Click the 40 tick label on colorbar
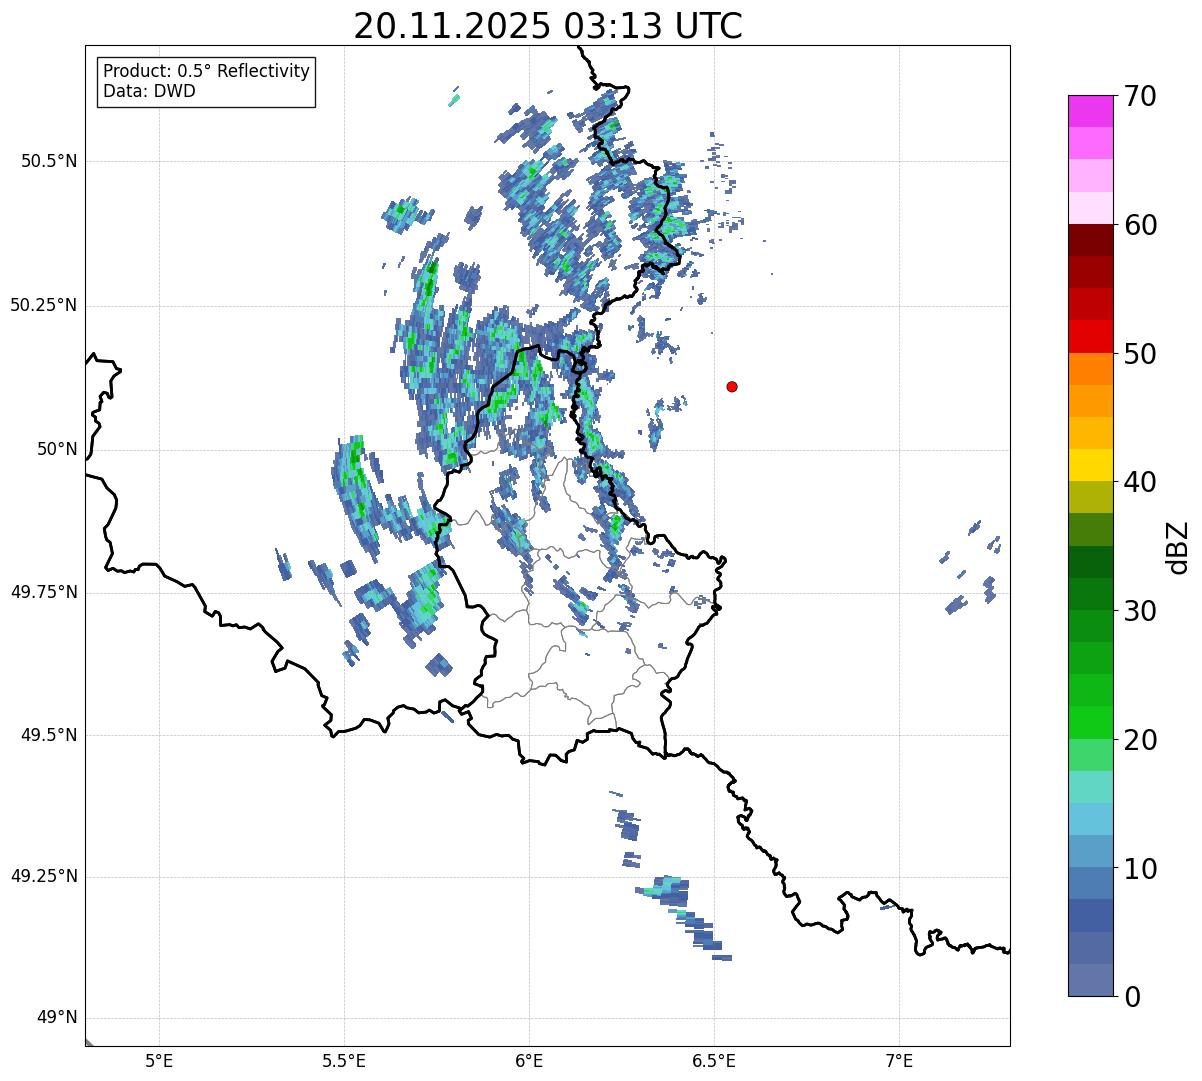The width and height of the screenshot is (1202, 1081). click(1140, 482)
